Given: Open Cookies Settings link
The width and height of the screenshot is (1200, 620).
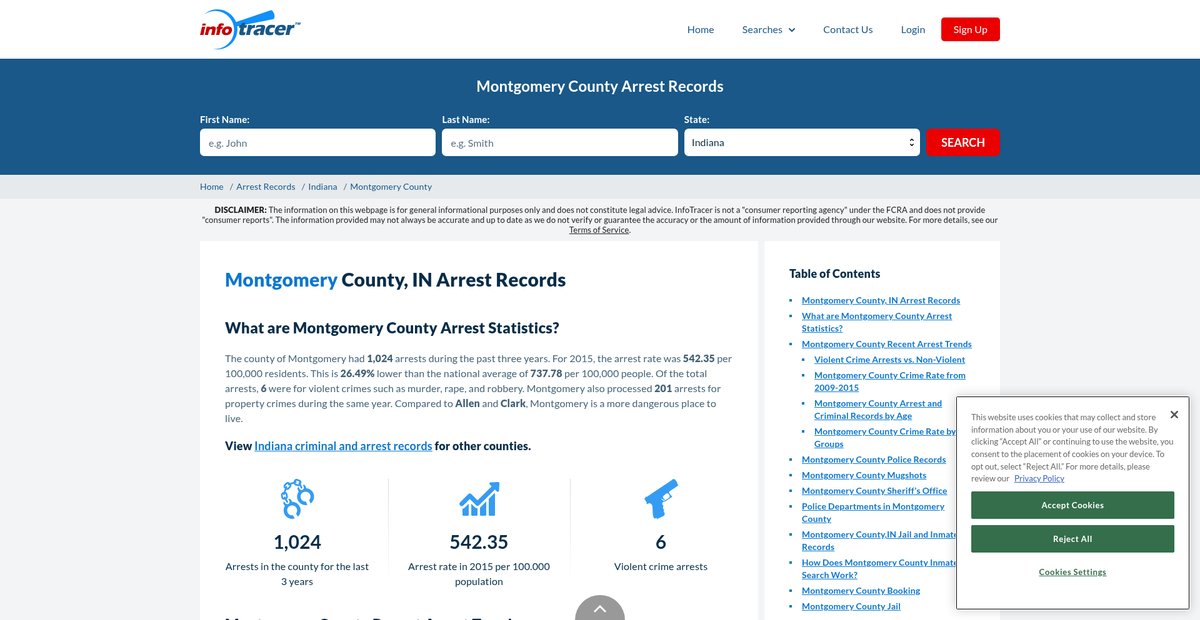Looking at the screenshot, I should click(x=1072, y=572).
